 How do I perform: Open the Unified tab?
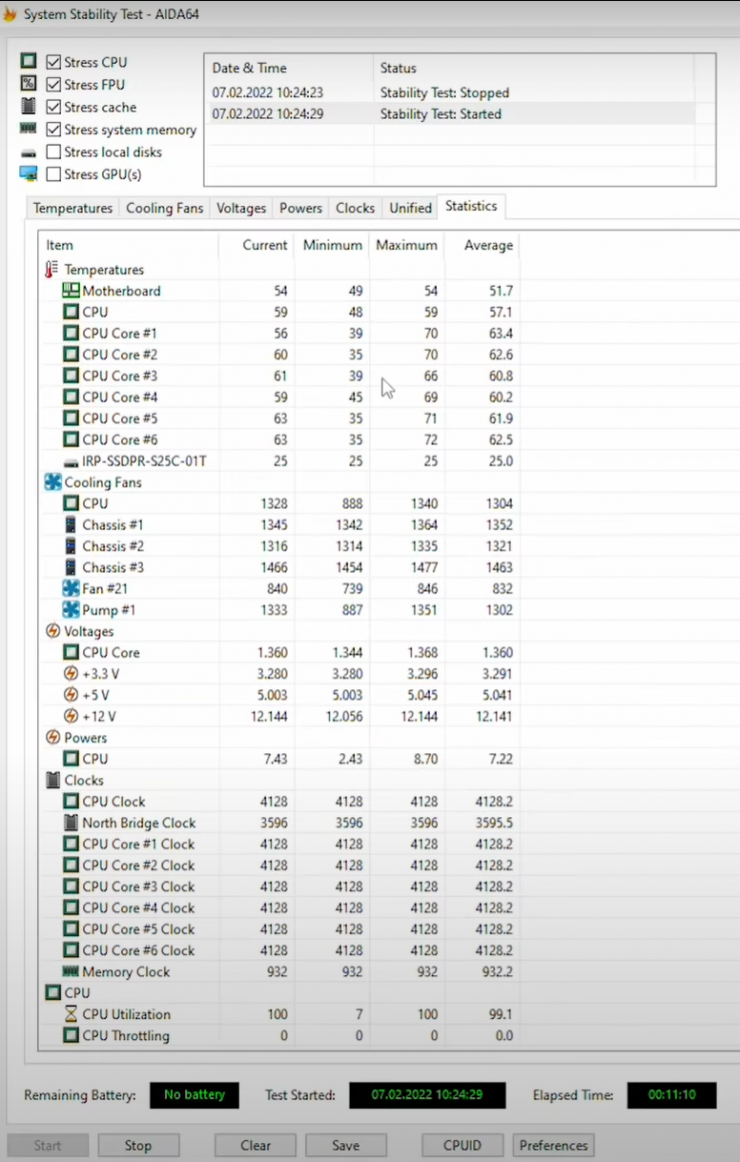point(410,208)
